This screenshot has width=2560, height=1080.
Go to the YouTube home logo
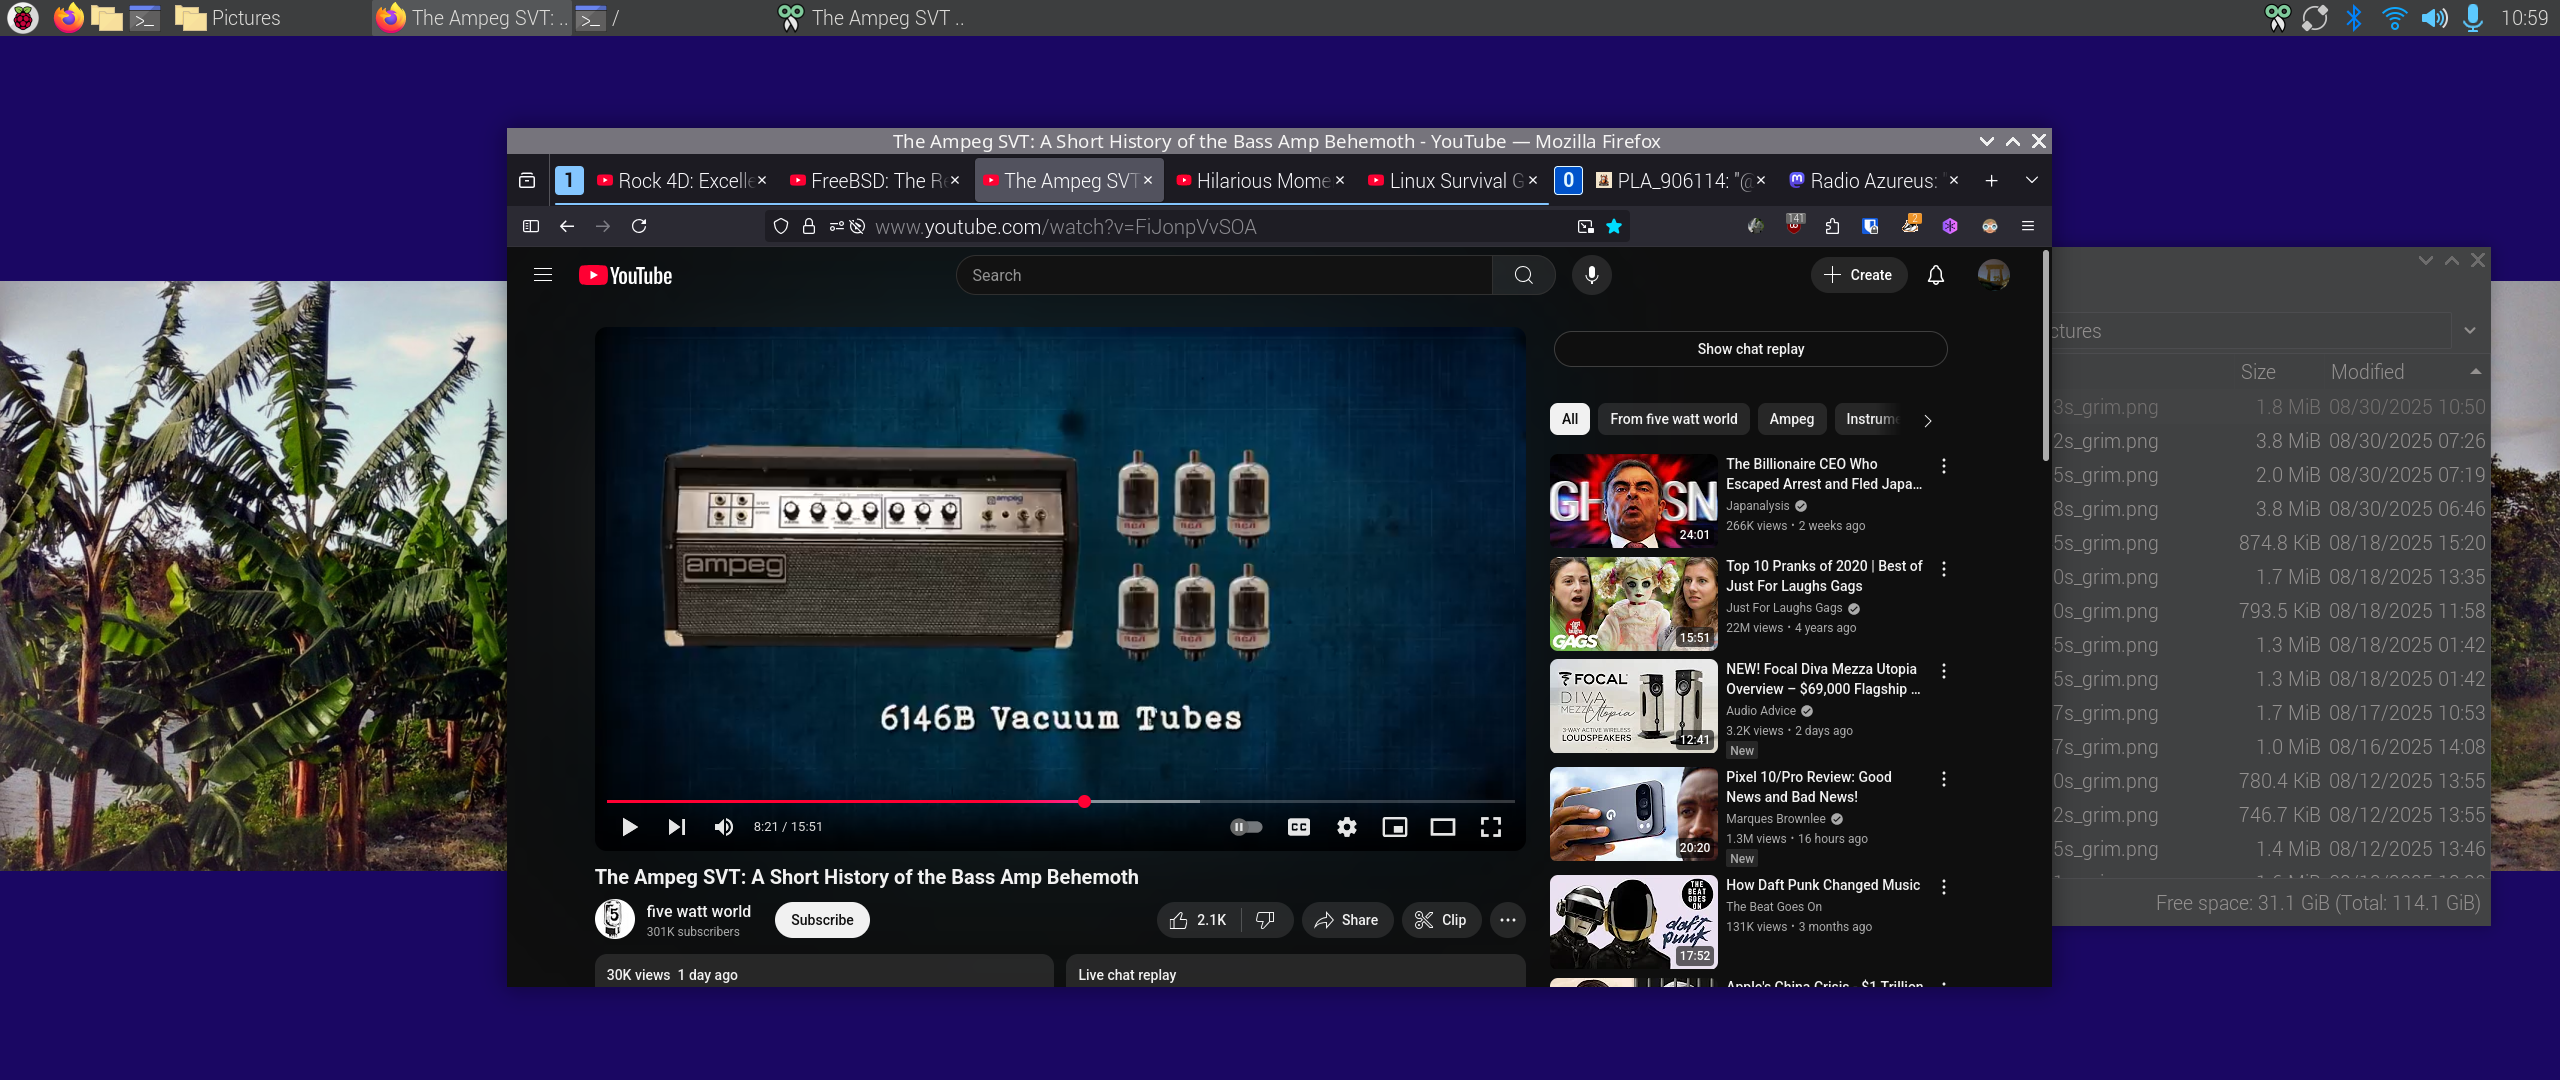click(626, 275)
